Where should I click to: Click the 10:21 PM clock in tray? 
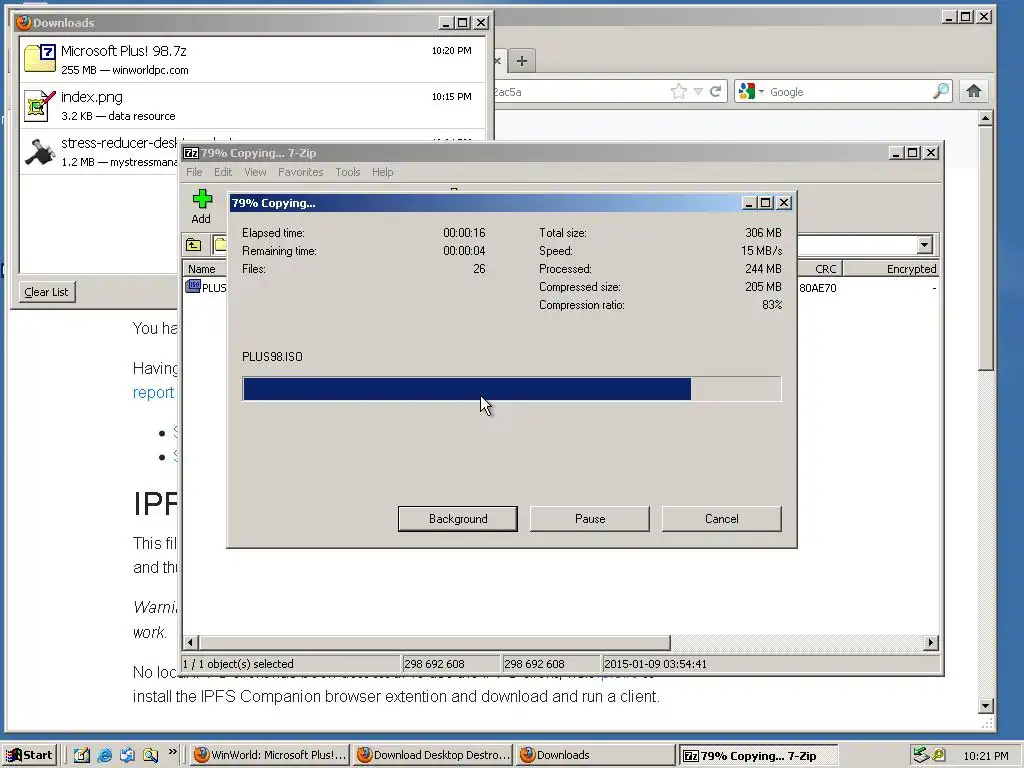[x=985, y=756]
